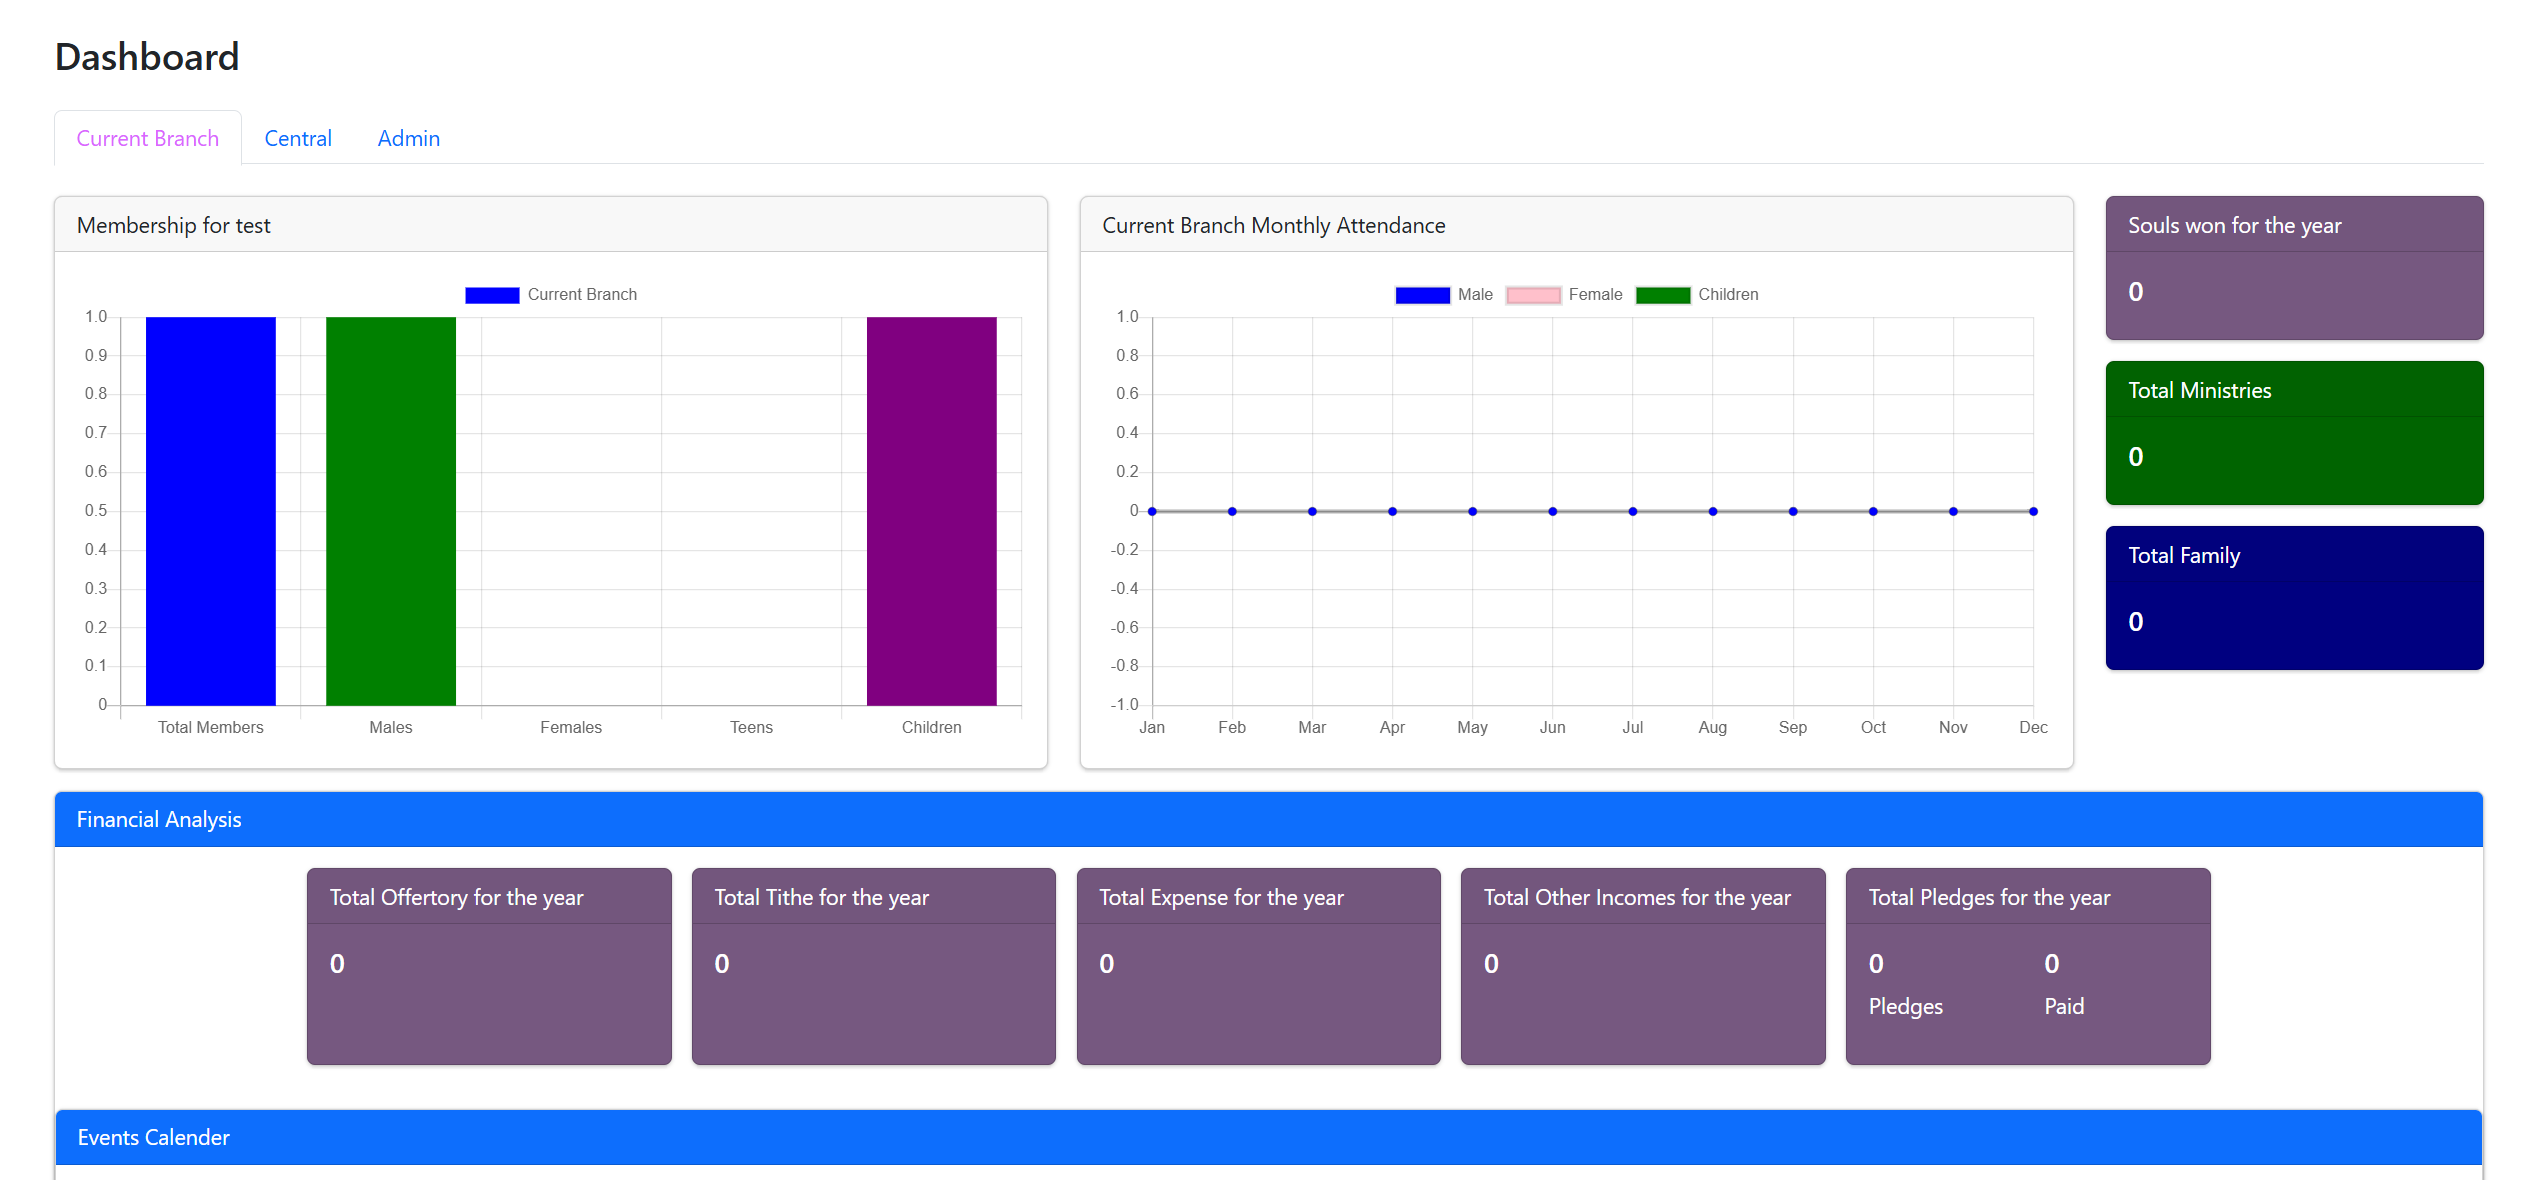The width and height of the screenshot is (2535, 1180).
Task: Toggle the Current Branch legend swatch
Action: pos(492,295)
